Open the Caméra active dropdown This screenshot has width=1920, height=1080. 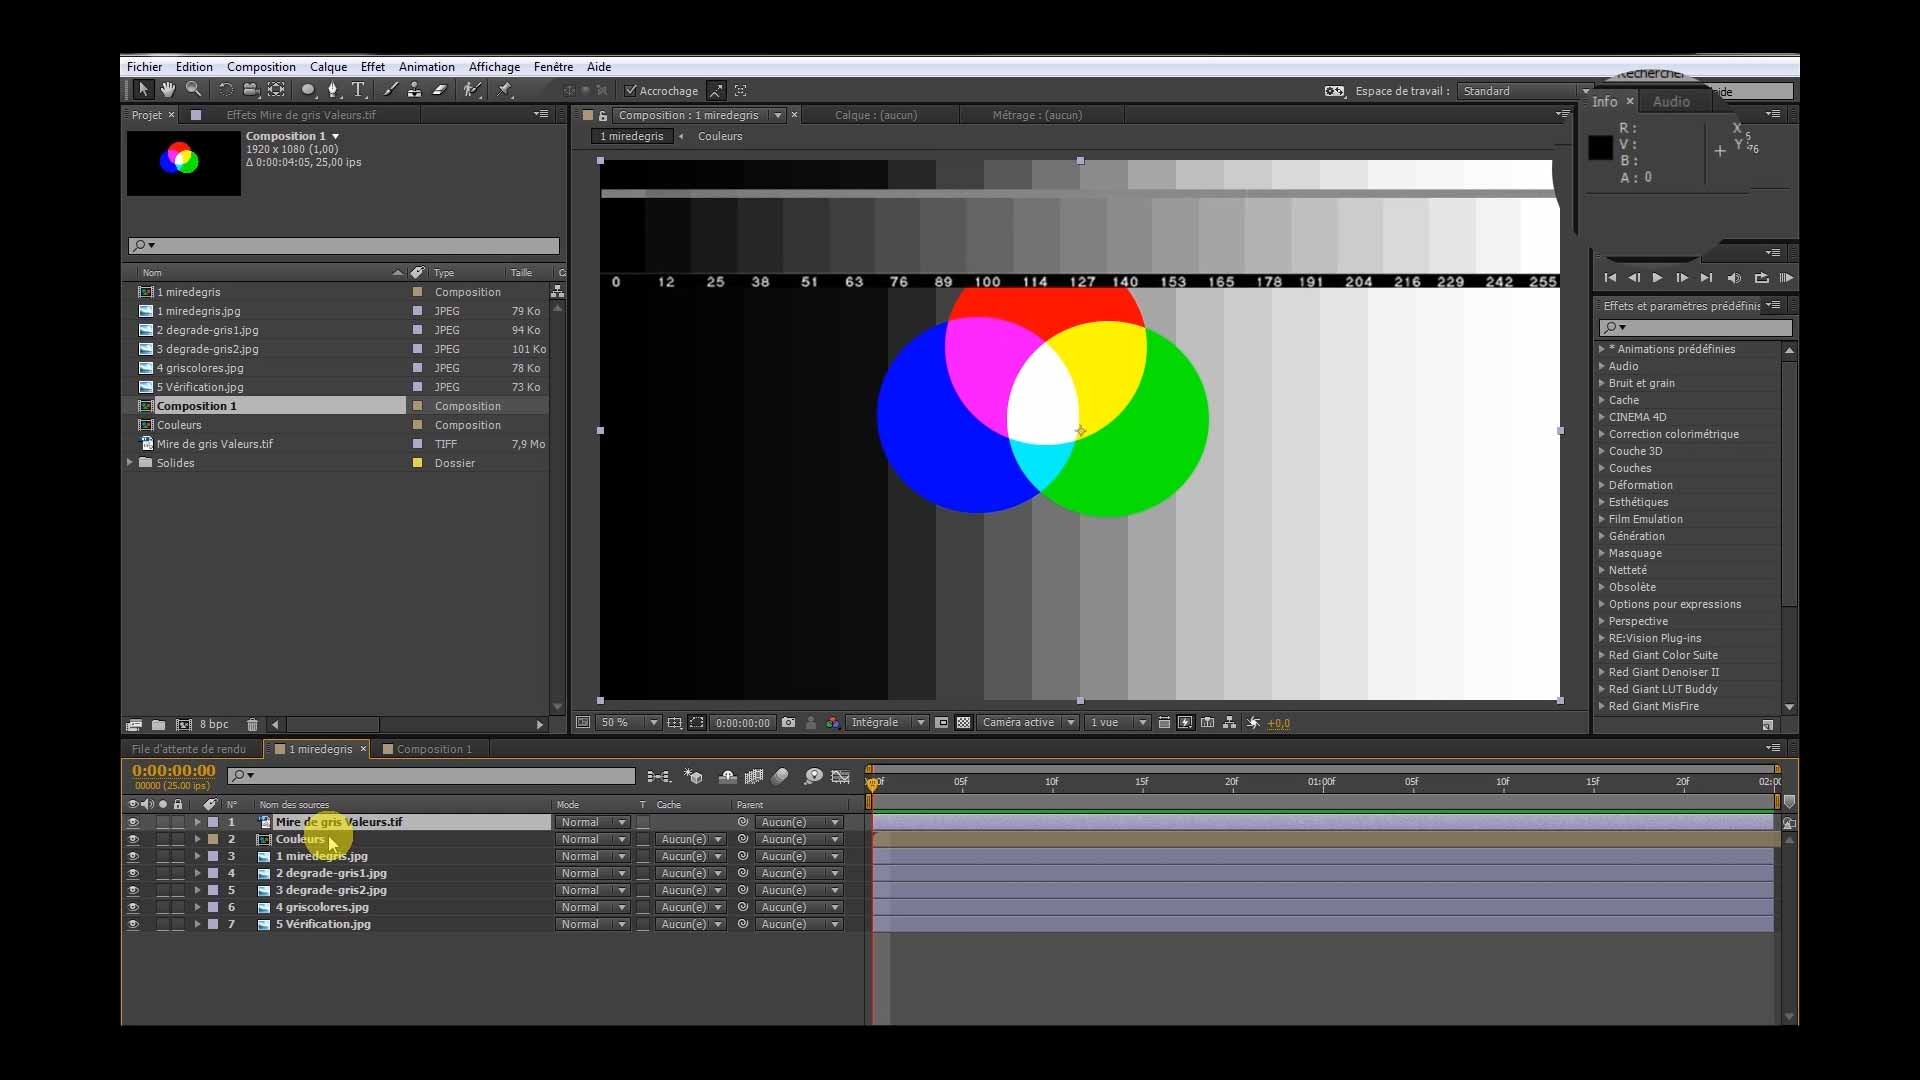[1028, 723]
